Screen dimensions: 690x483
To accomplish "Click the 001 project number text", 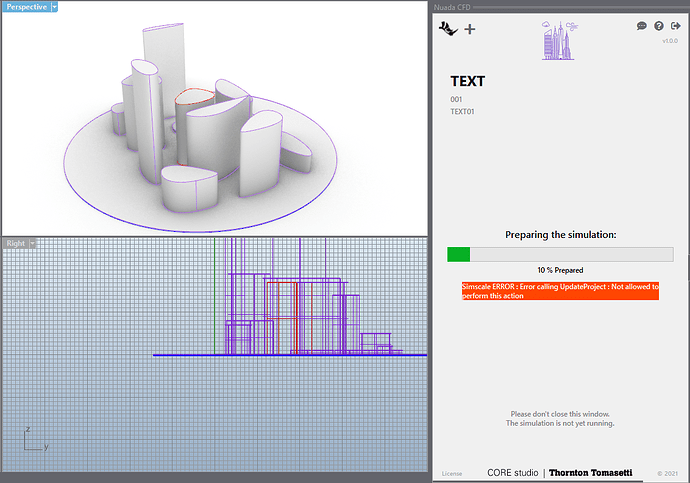I will pos(456,99).
